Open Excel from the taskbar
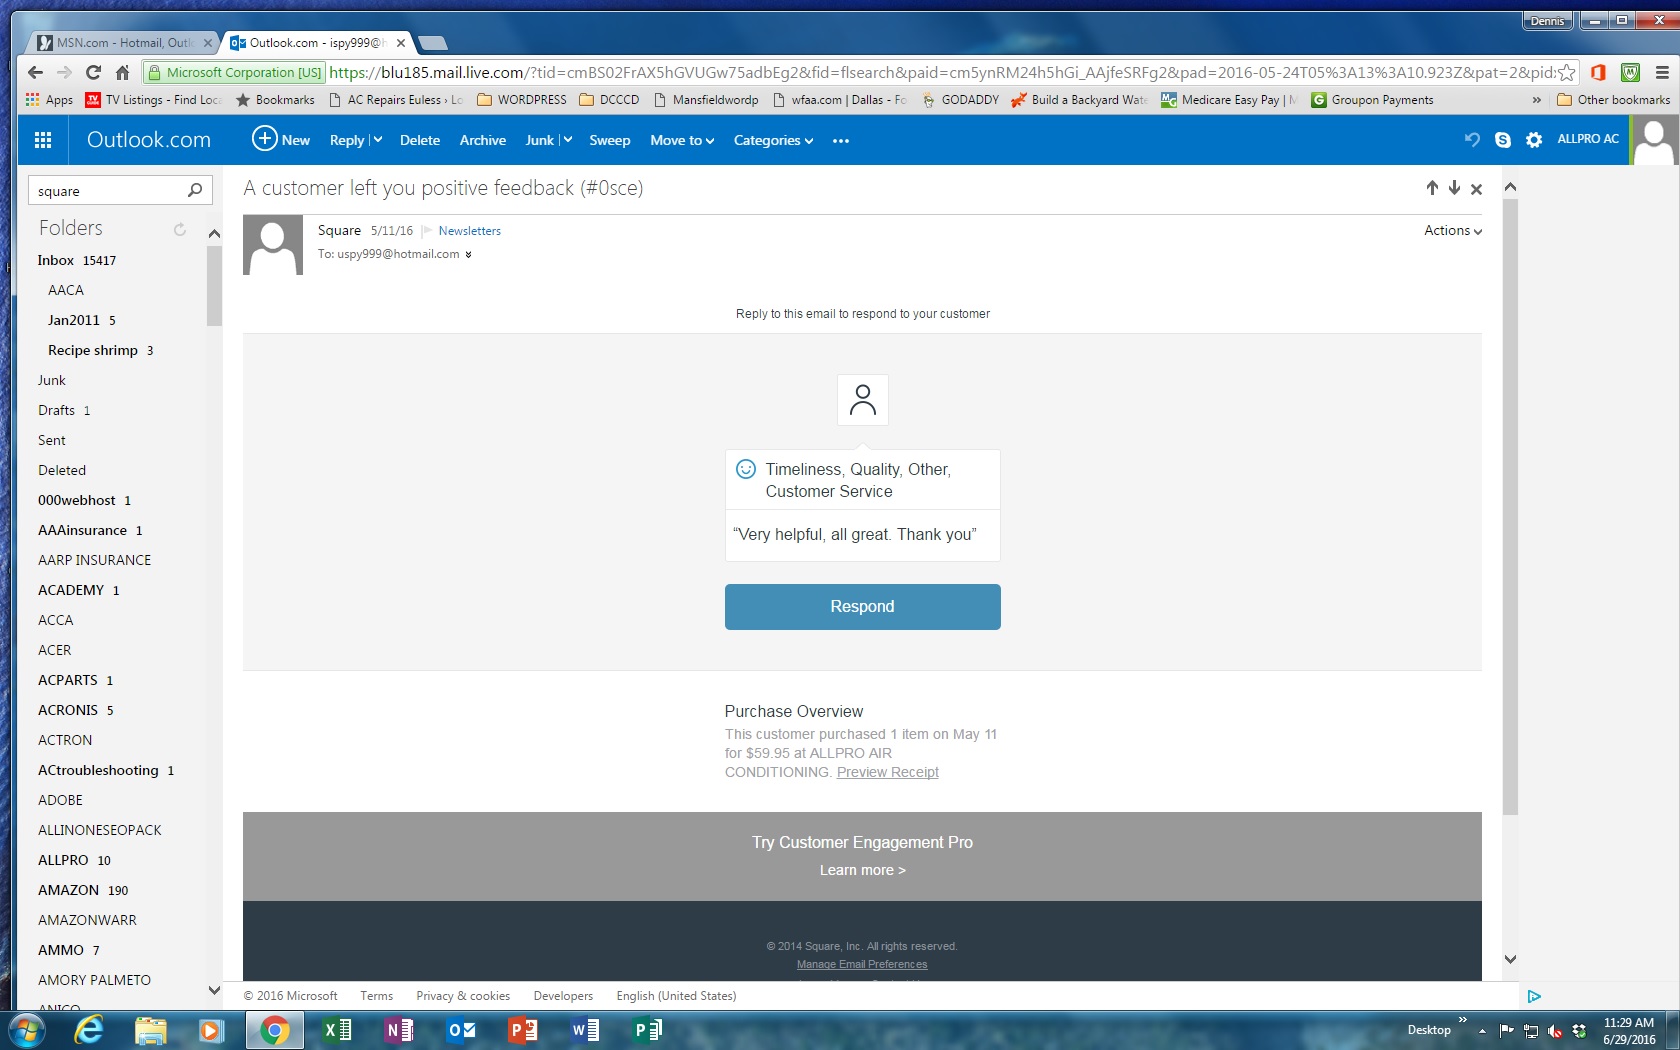This screenshot has width=1680, height=1050. 337,1029
